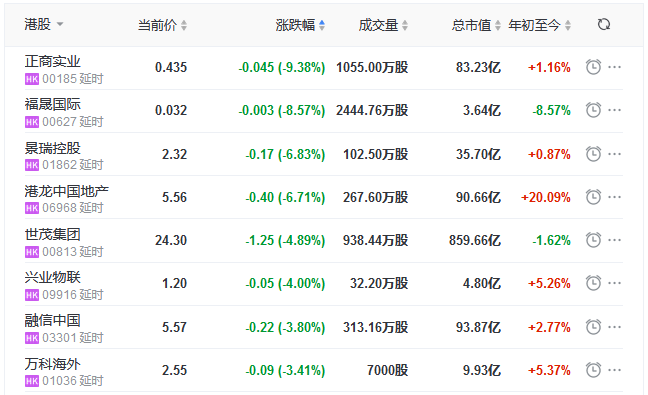Click change value -0.045 (-9.38%)
The width and height of the screenshot is (648, 395).
point(282,67)
